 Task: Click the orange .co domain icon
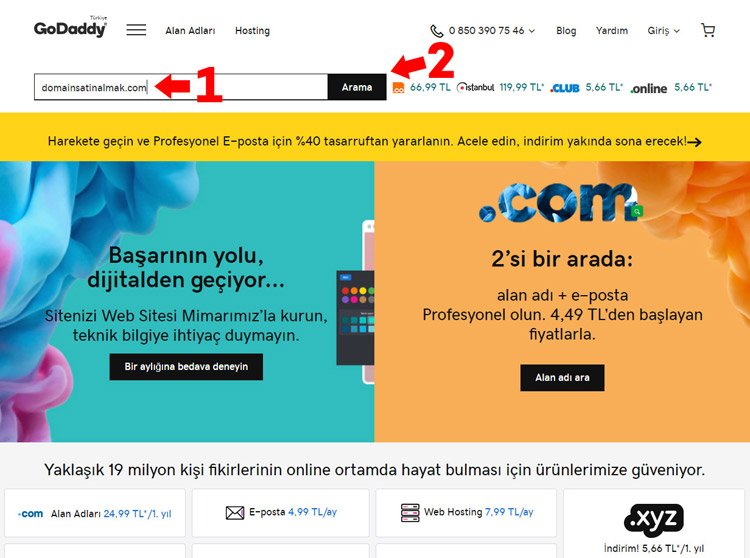[x=398, y=88]
